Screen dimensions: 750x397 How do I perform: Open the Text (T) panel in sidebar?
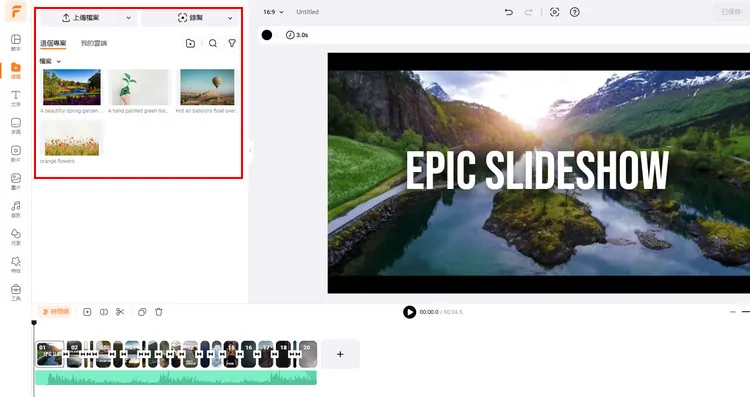pos(16,98)
